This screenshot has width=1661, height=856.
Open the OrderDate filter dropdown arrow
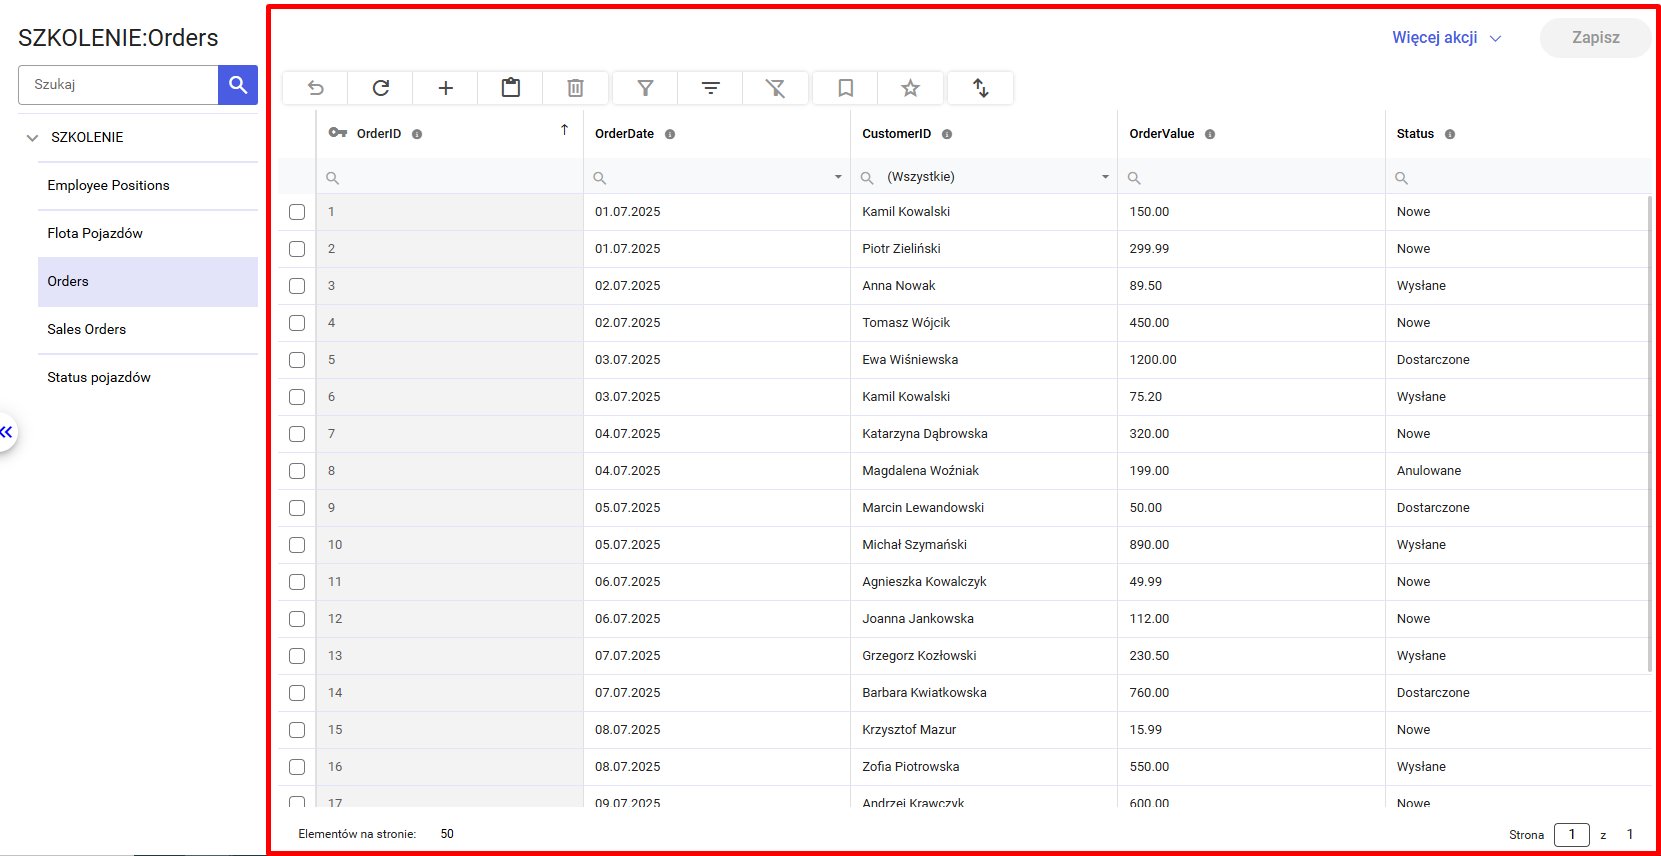[x=838, y=177]
